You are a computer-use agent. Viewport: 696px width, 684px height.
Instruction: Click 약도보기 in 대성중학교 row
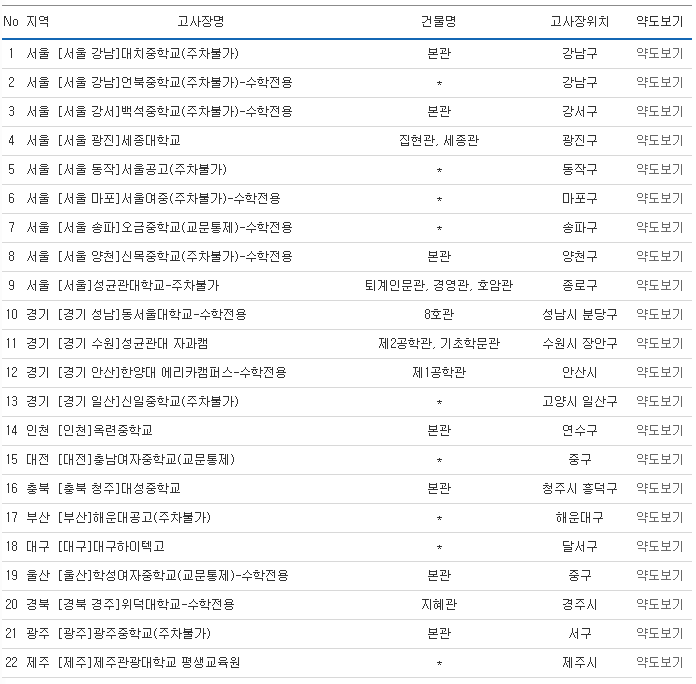[659, 489]
